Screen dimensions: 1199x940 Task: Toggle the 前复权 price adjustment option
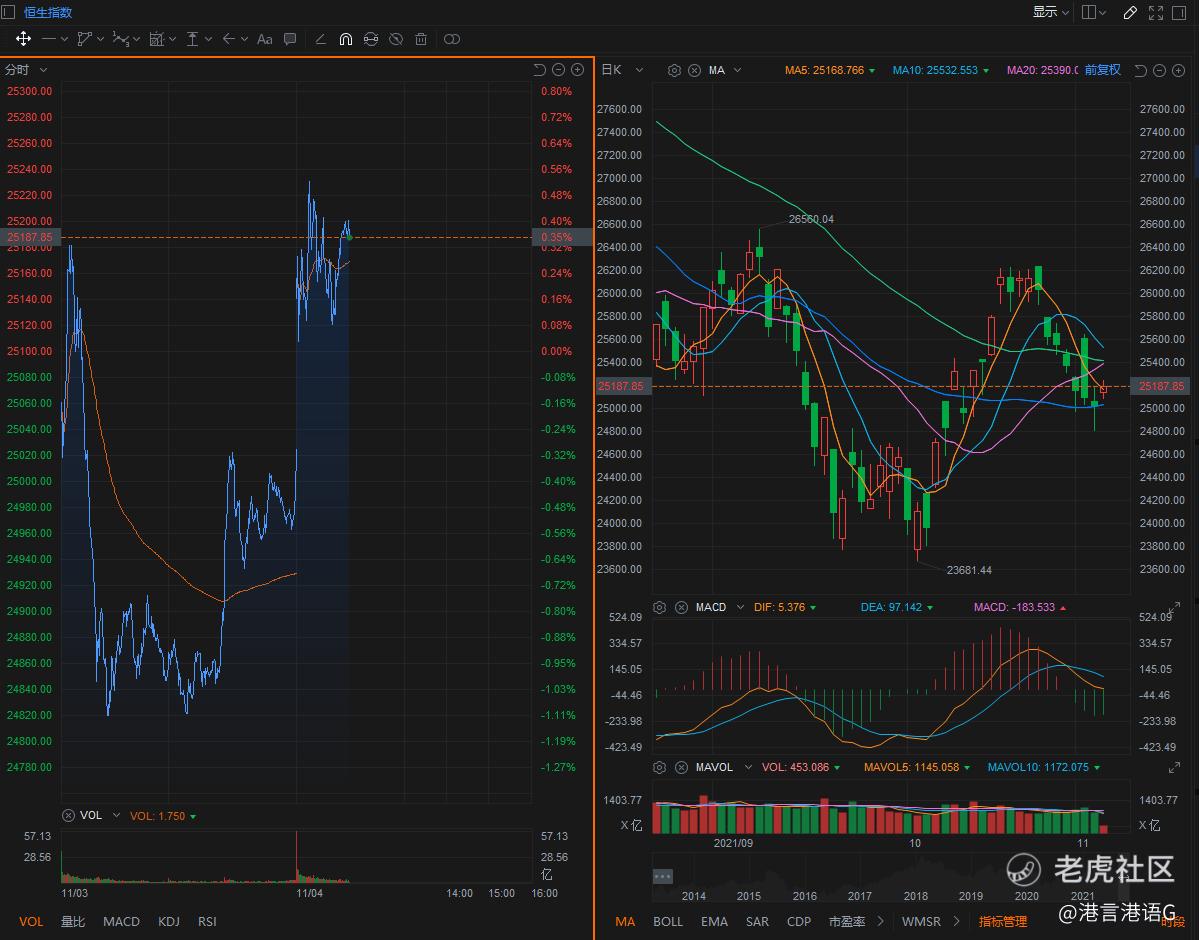click(1102, 70)
